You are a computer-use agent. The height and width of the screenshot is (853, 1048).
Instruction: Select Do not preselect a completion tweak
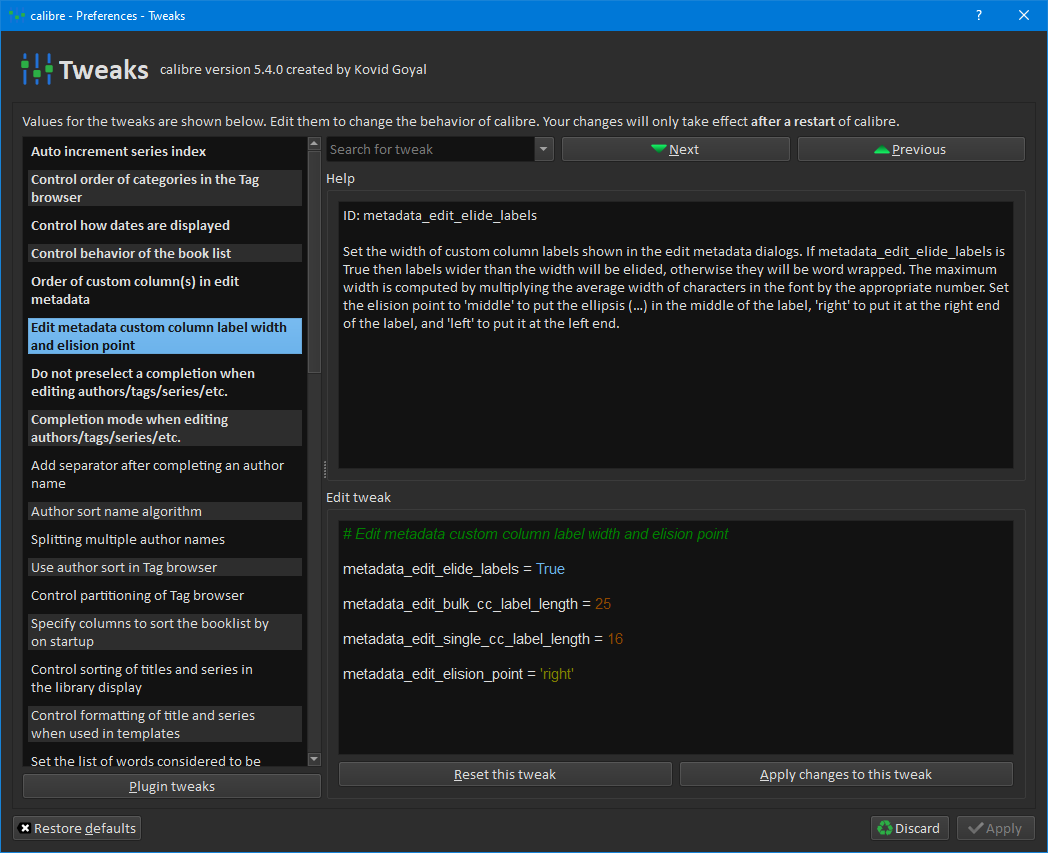[x=165, y=382]
